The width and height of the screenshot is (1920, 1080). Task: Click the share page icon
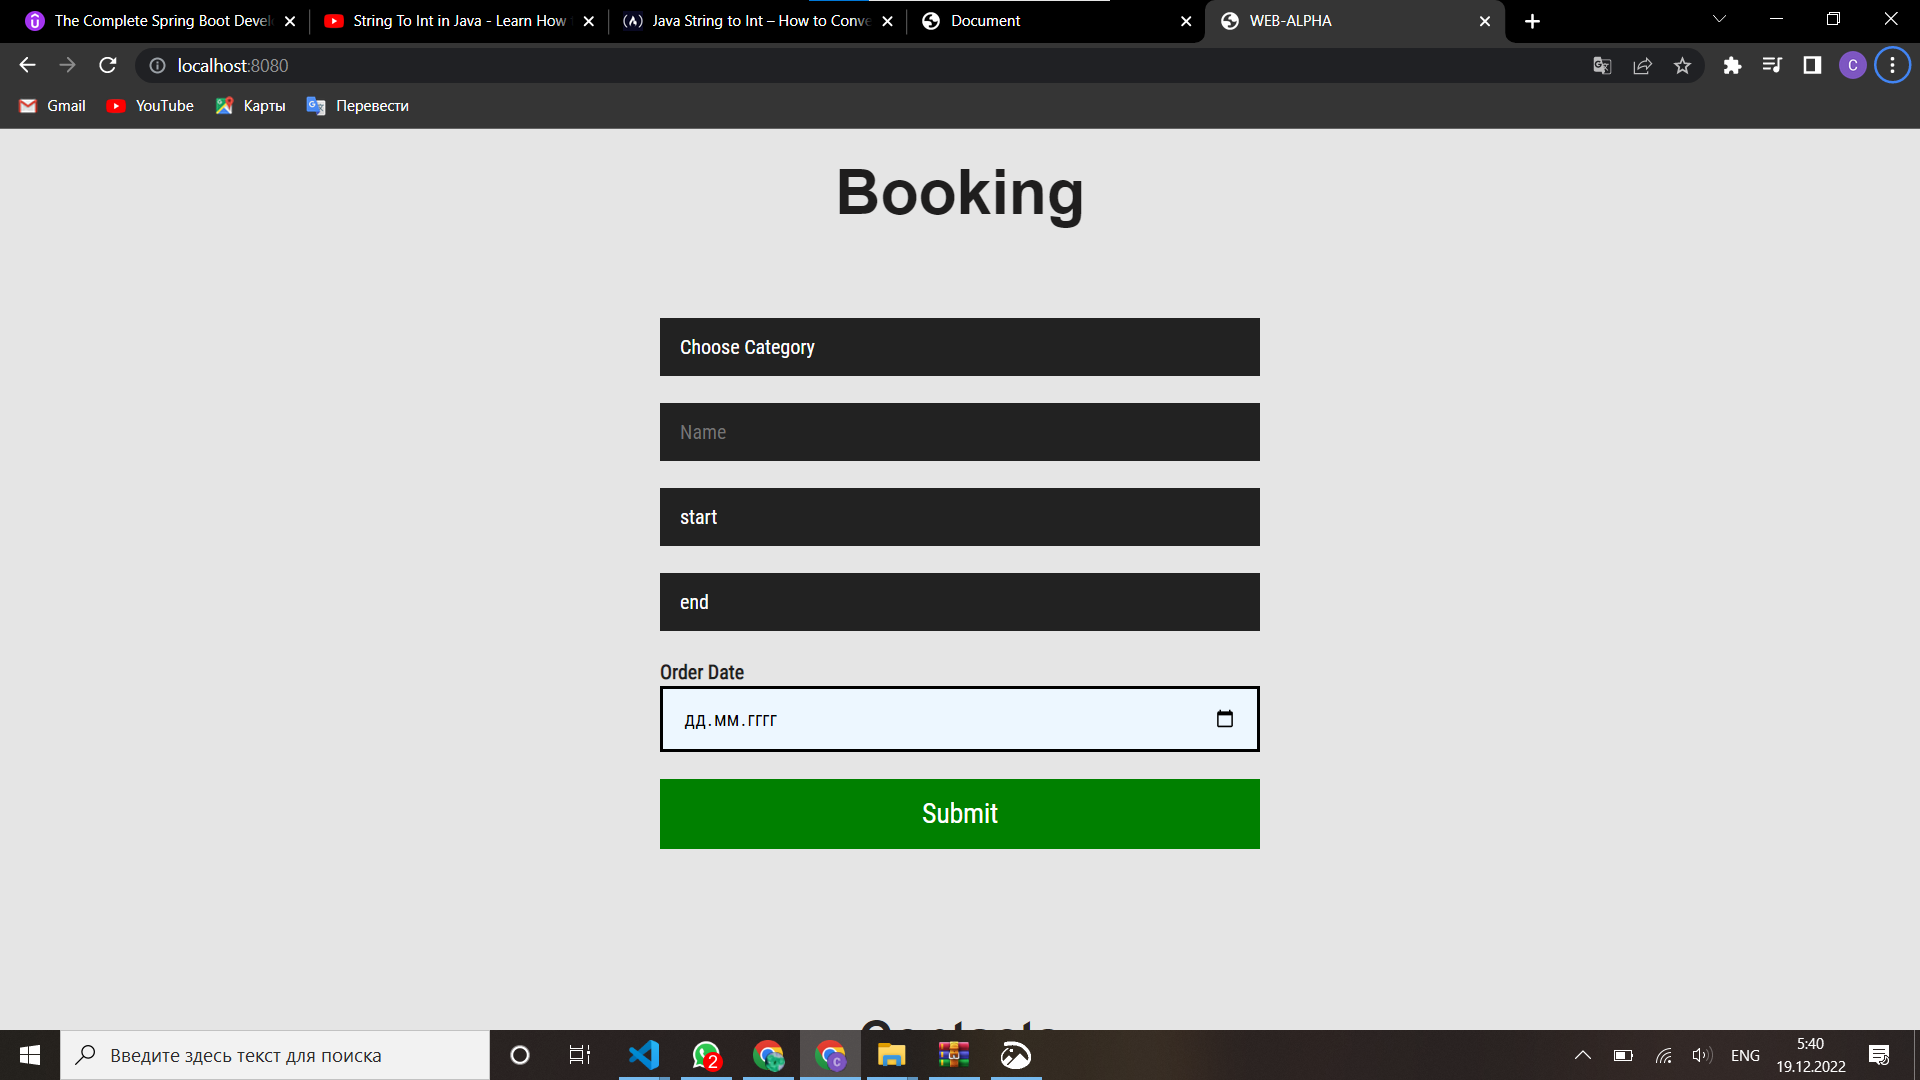(1642, 66)
